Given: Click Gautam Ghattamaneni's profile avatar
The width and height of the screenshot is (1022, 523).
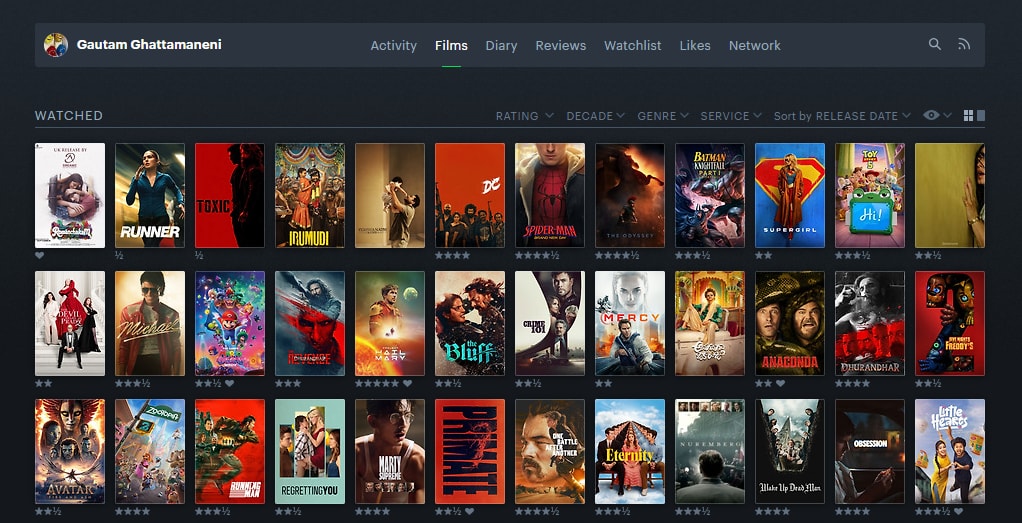Looking at the screenshot, I should pos(56,45).
